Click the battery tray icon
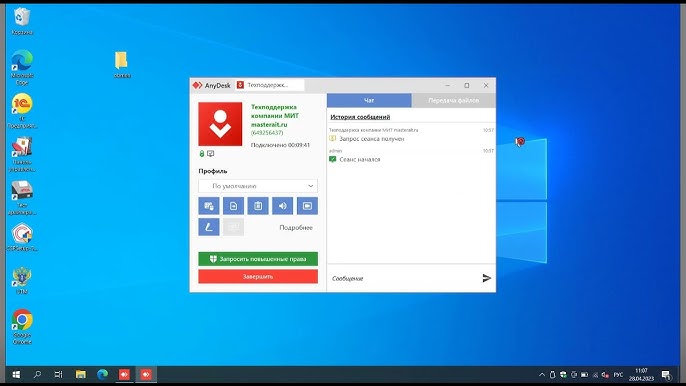Image resolution: width=686 pixels, height=386 pixels. (x=584, y=375)
